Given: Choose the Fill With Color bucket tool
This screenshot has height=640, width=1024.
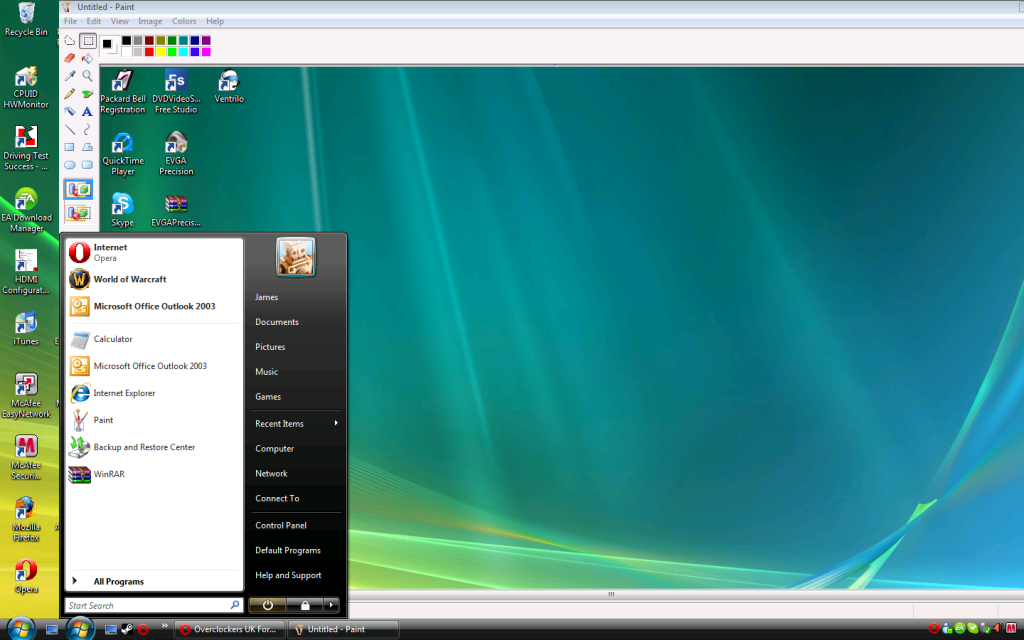Looking at the screenshot, I should pyautogui.click(x=88, y=58).
